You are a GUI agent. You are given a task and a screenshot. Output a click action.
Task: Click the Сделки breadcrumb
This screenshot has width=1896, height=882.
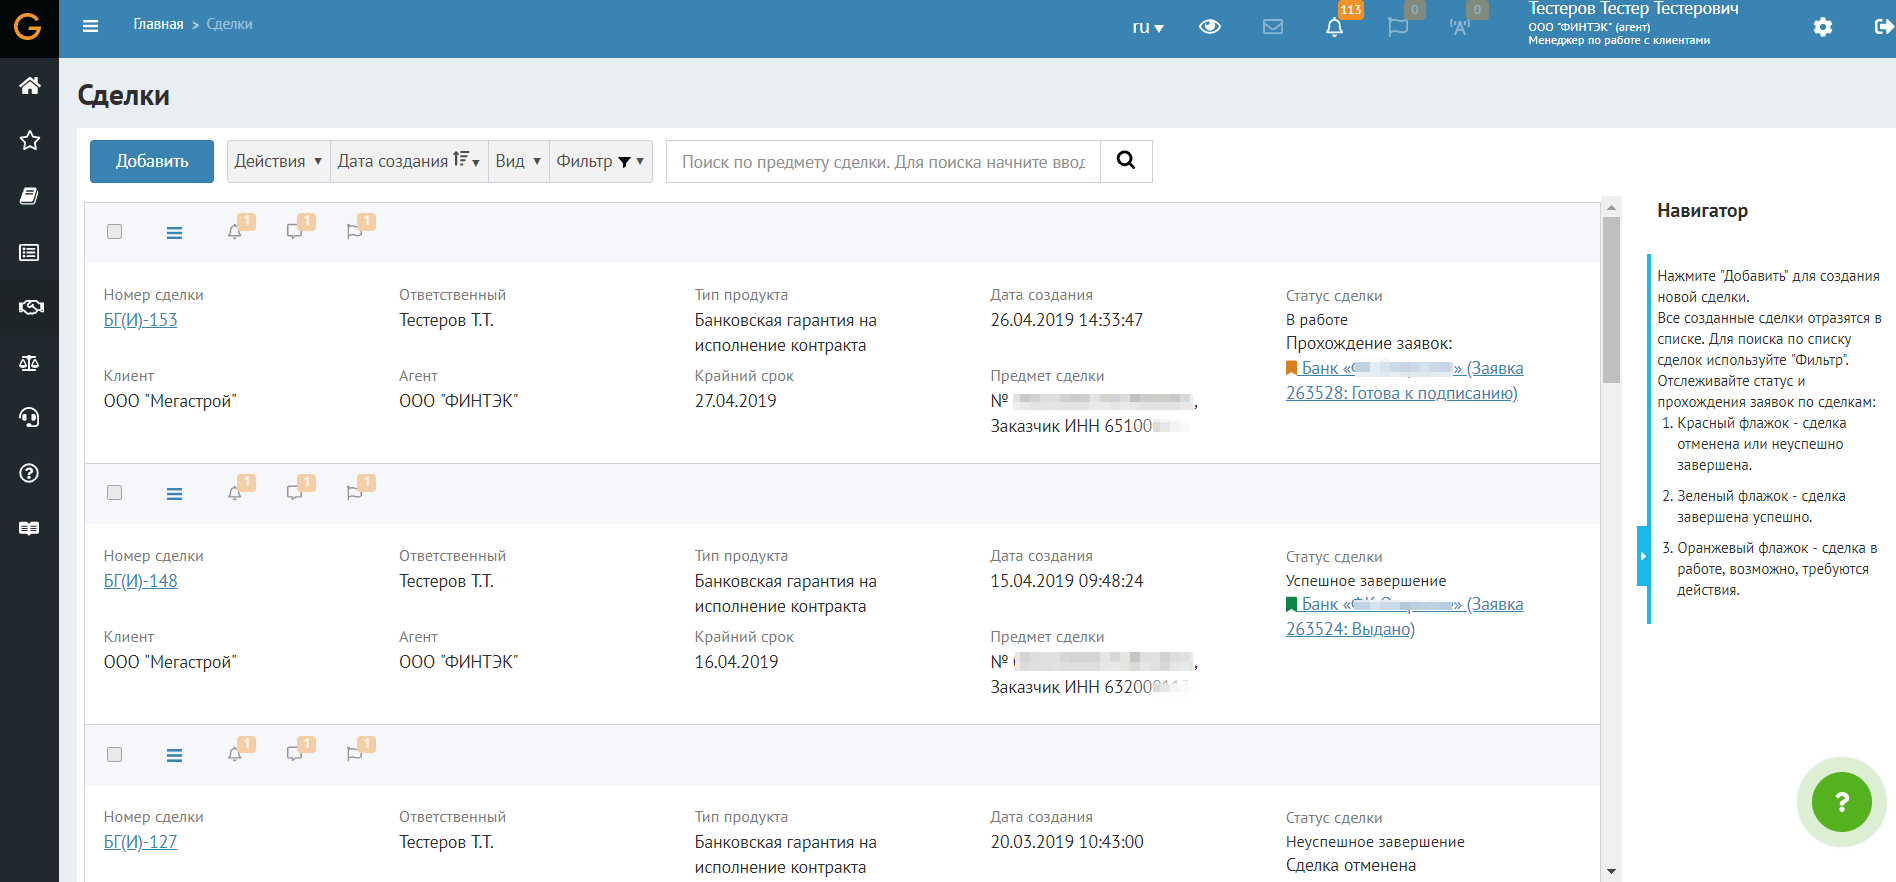pos(229,24)
